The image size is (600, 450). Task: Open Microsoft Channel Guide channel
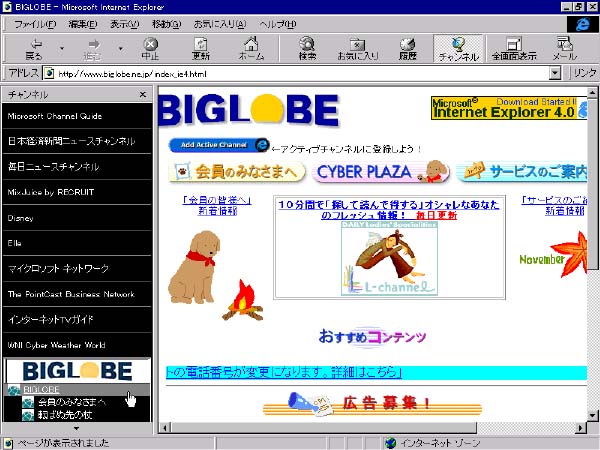[77, 116]
